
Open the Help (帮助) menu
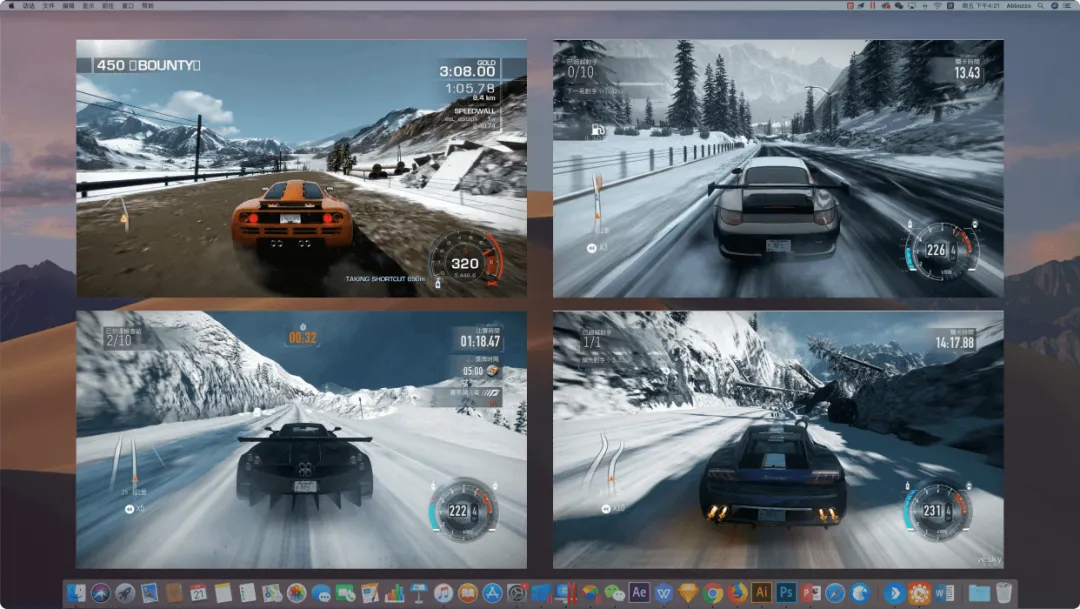[x=148, y=6]
